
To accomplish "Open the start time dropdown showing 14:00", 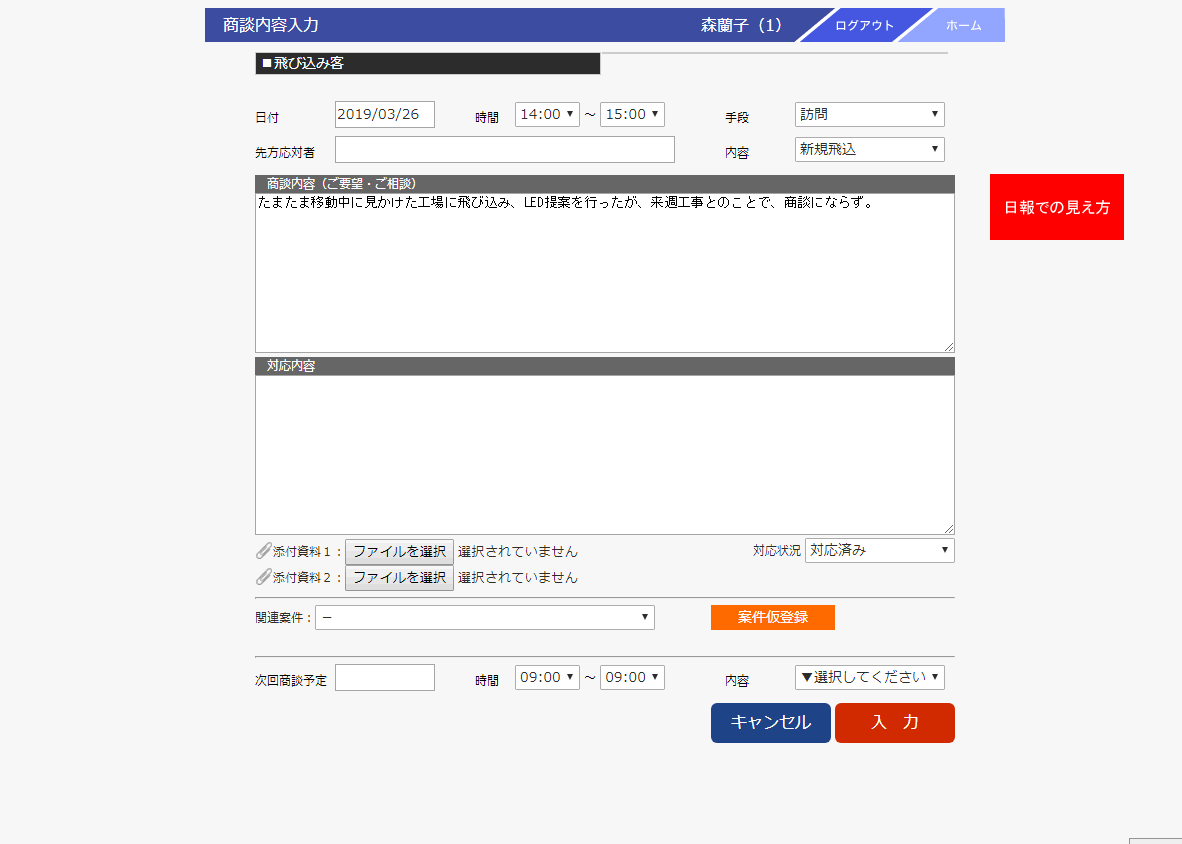I will point(547,115).
